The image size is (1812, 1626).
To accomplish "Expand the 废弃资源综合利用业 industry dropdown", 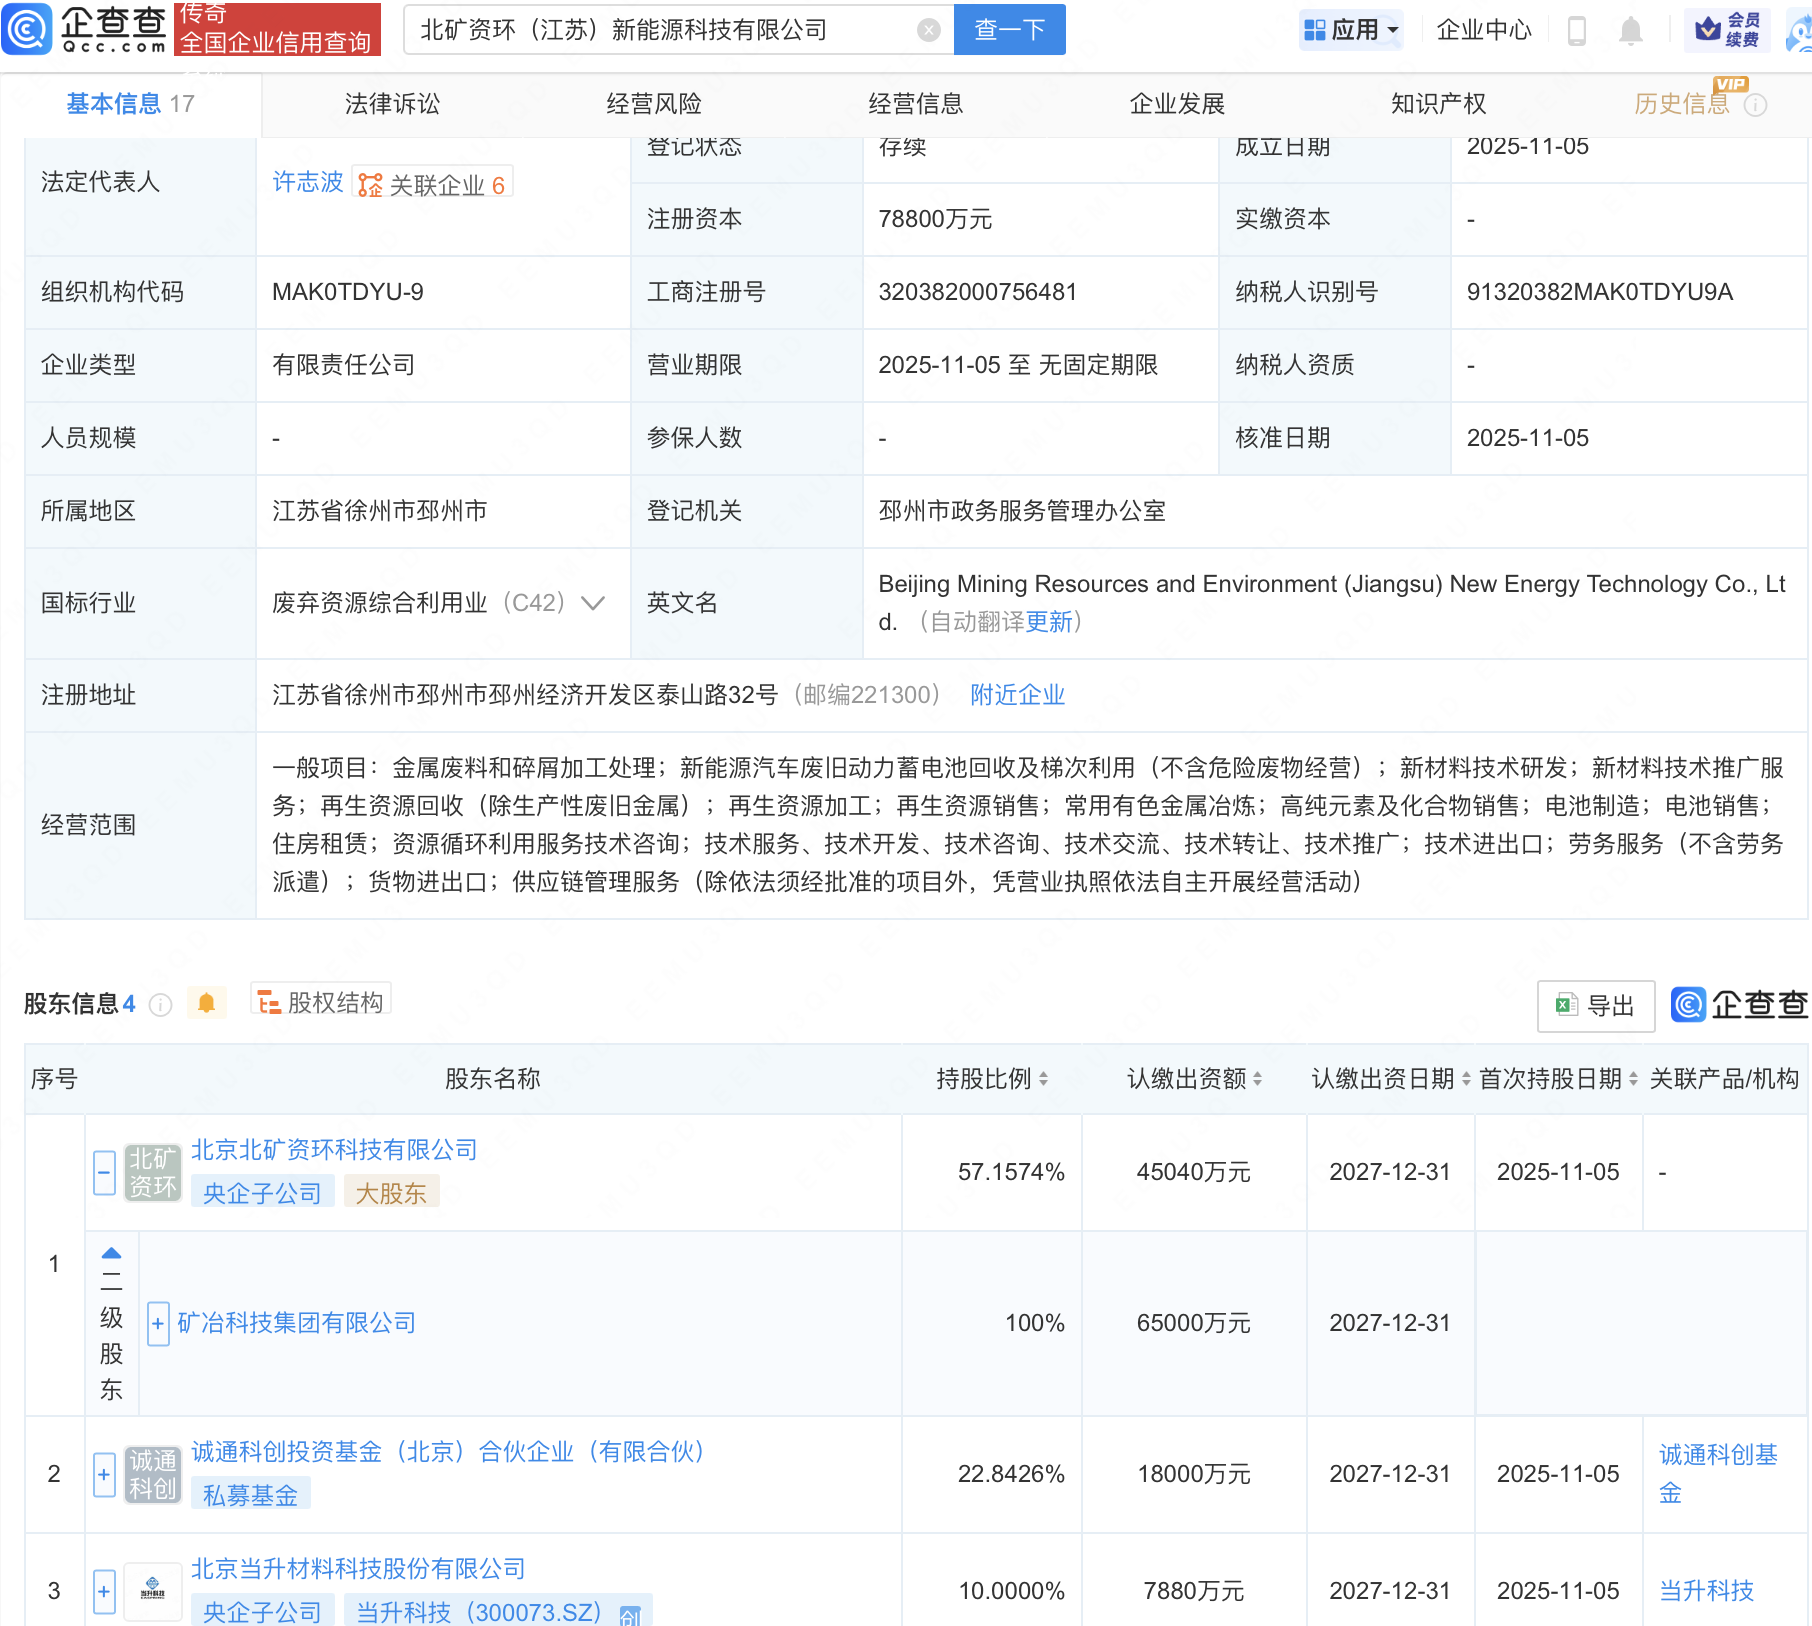I will (x=593, y=603).
